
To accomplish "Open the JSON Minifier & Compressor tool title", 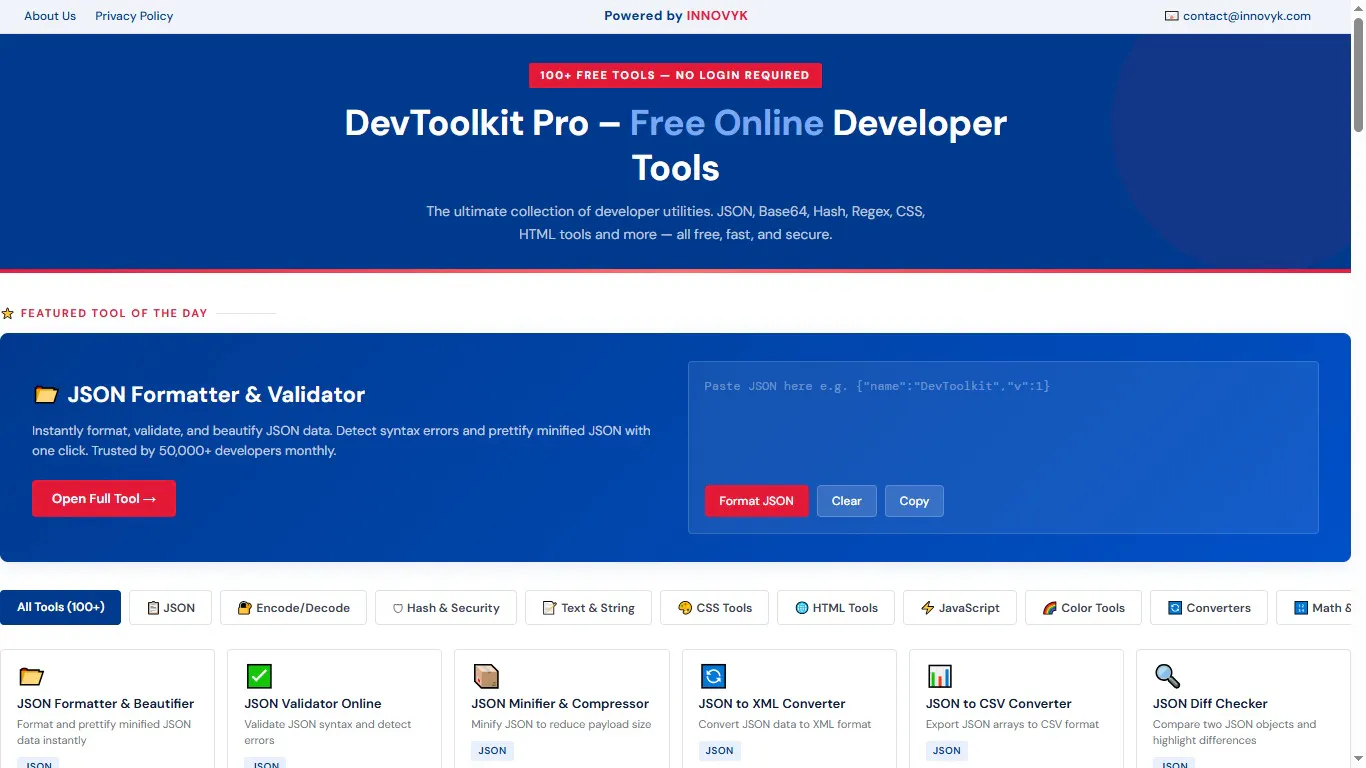I will click(560, 704).
